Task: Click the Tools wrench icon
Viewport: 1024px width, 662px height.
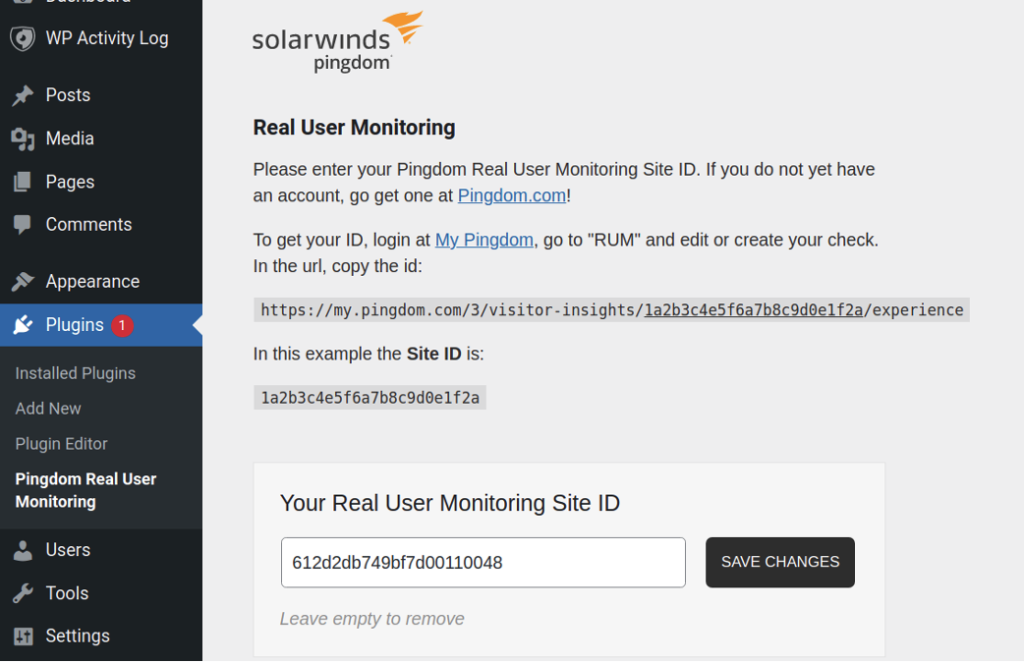Action: pos(23,593)
